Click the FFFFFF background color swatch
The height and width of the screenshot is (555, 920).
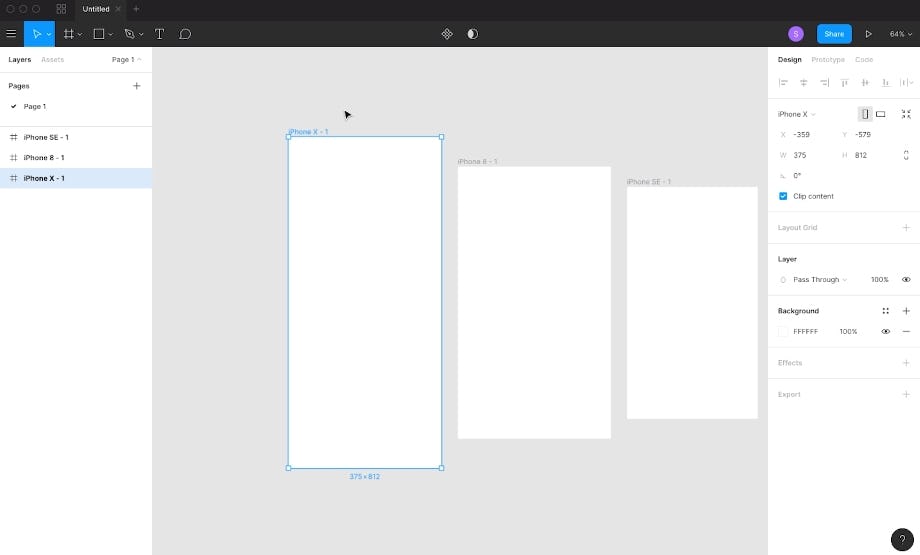click(x=783, y=331)
